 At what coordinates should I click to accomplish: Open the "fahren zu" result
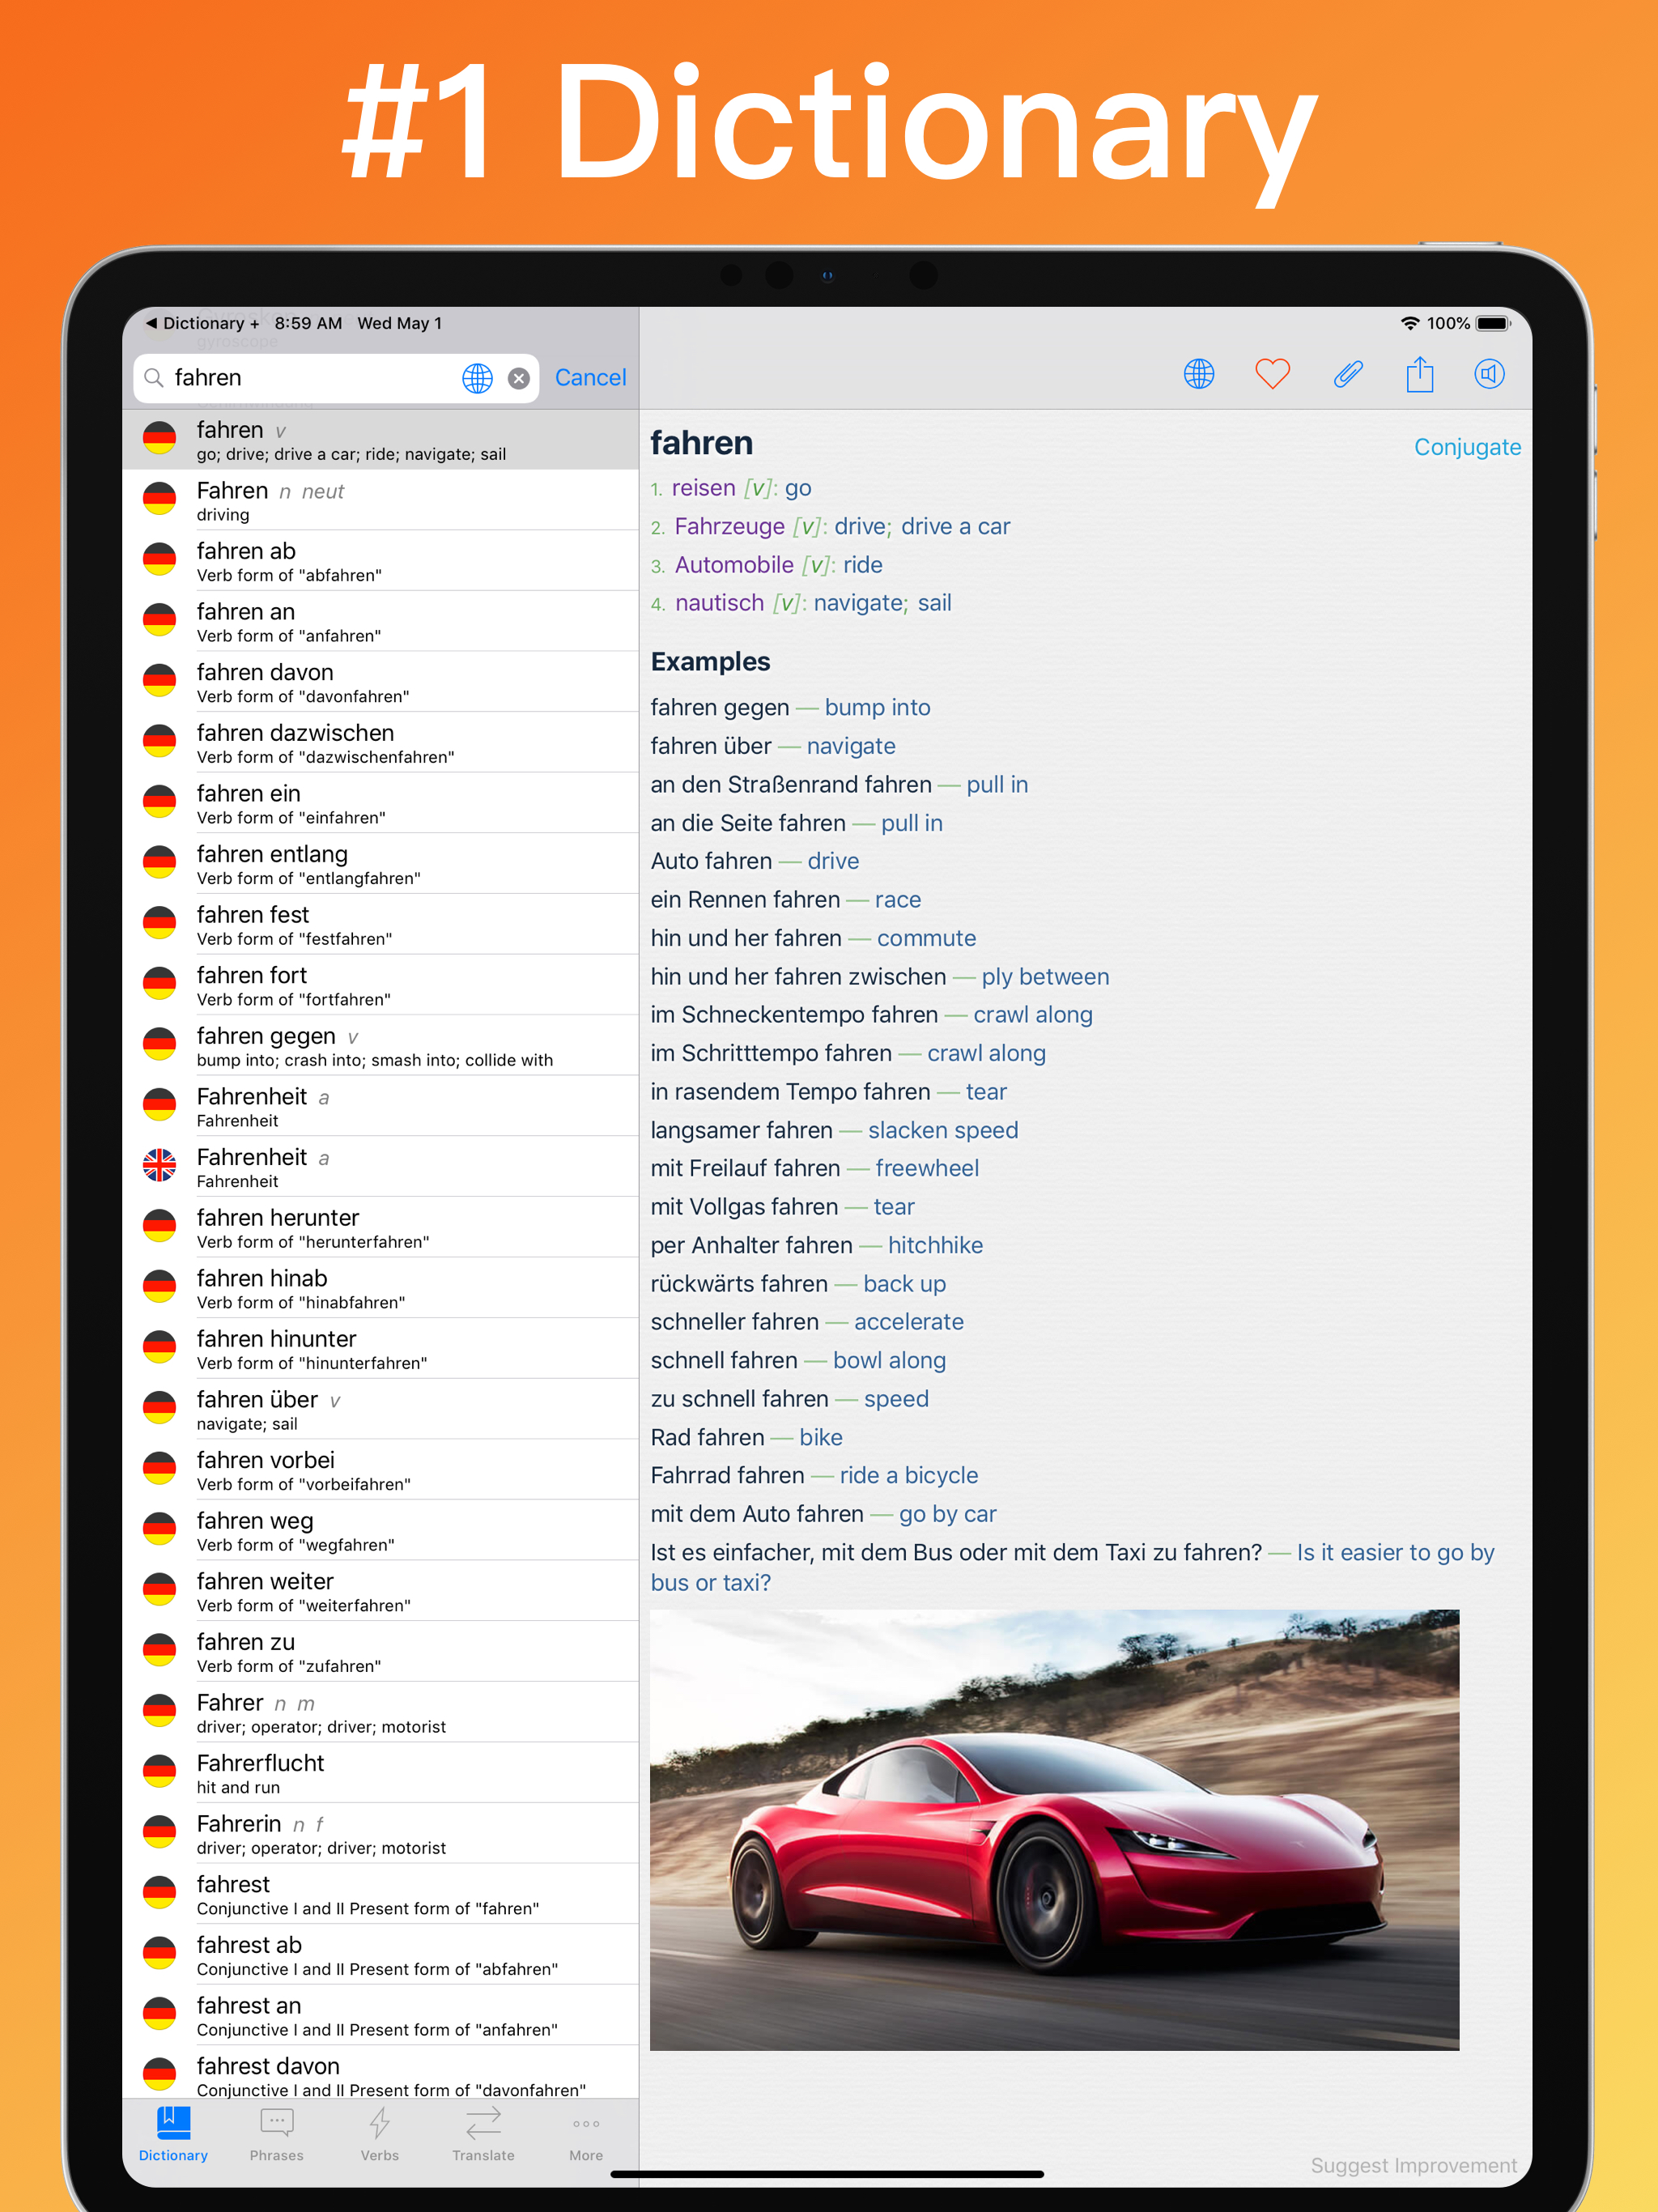pos(380,1651)
